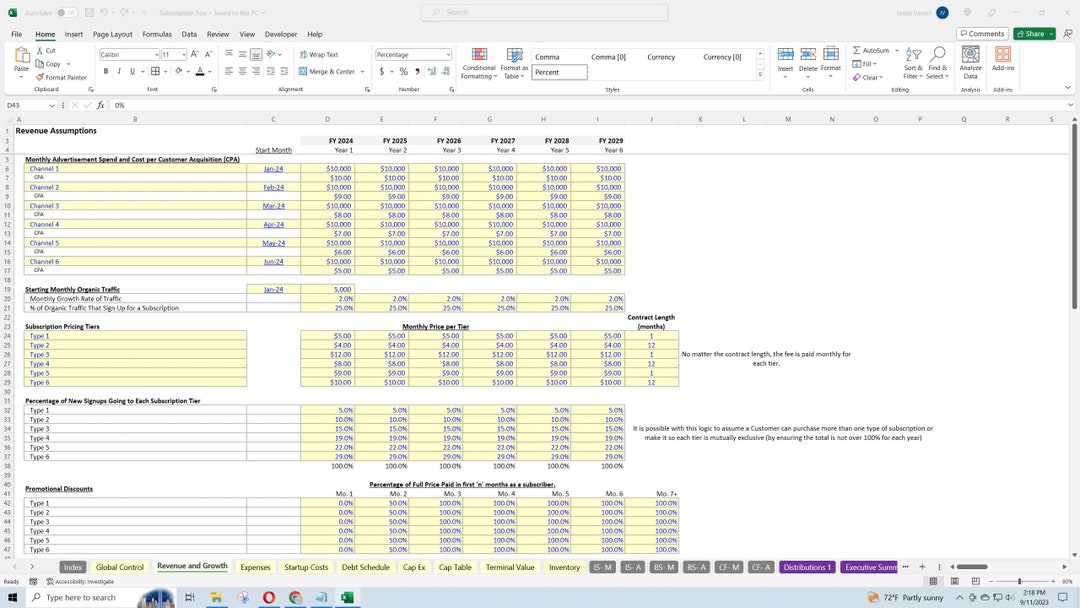Open the Comments pane
This screenshot has width=1080, height=608.
[x=982, y=33]
